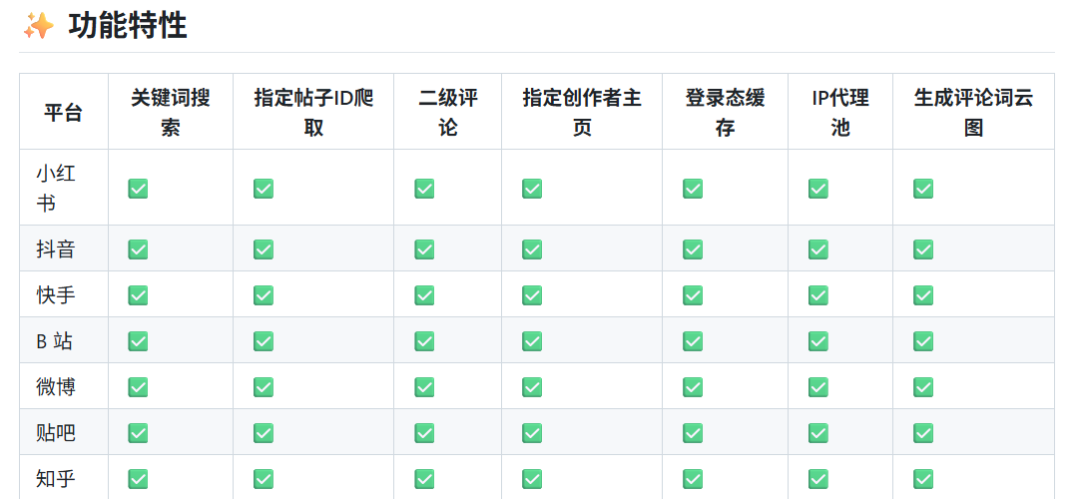The height and width of the screenshot is (499, 1080).
Task: Click 抖音 checkmark under 二级评论
Action: click(424, 249)
